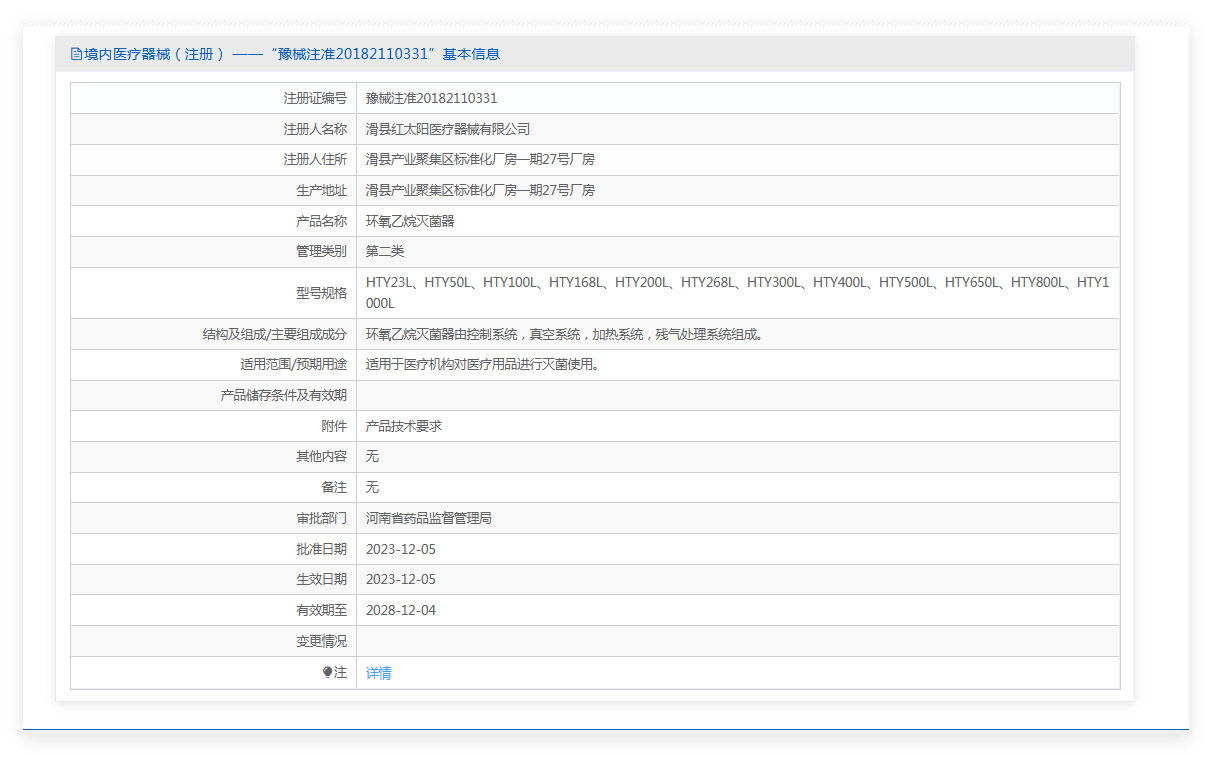This screenshot has height=757, width=1212.
Task: Select attachment value 产品技术要求
Action: click(404, 426)
